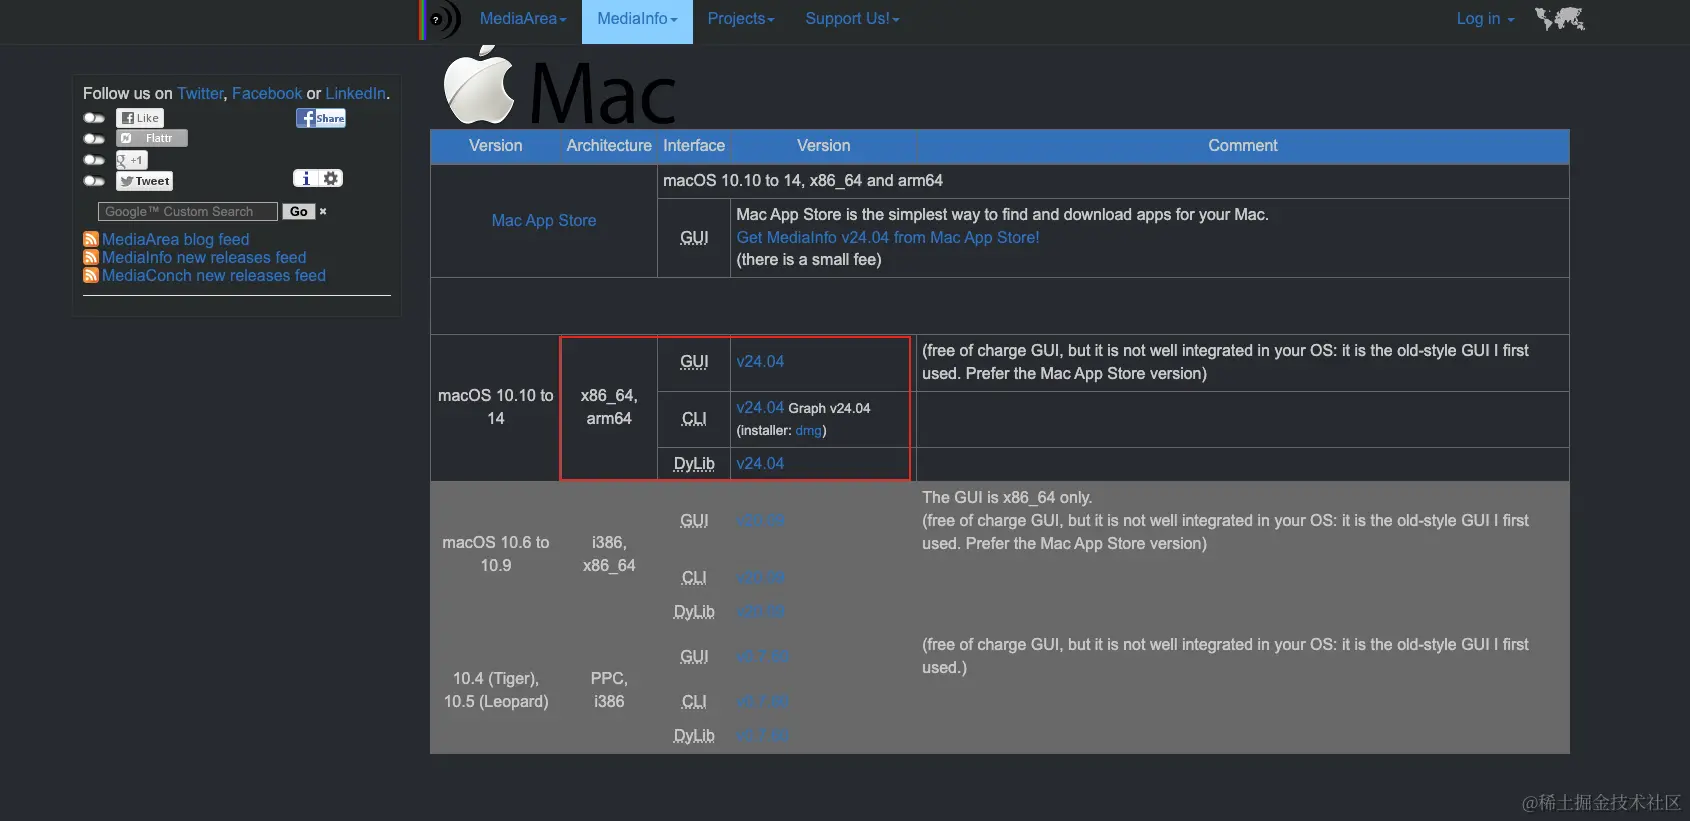Screen dimensions: 1690x821
Task: Follow the Facebook link
Action: click(267, 93)
